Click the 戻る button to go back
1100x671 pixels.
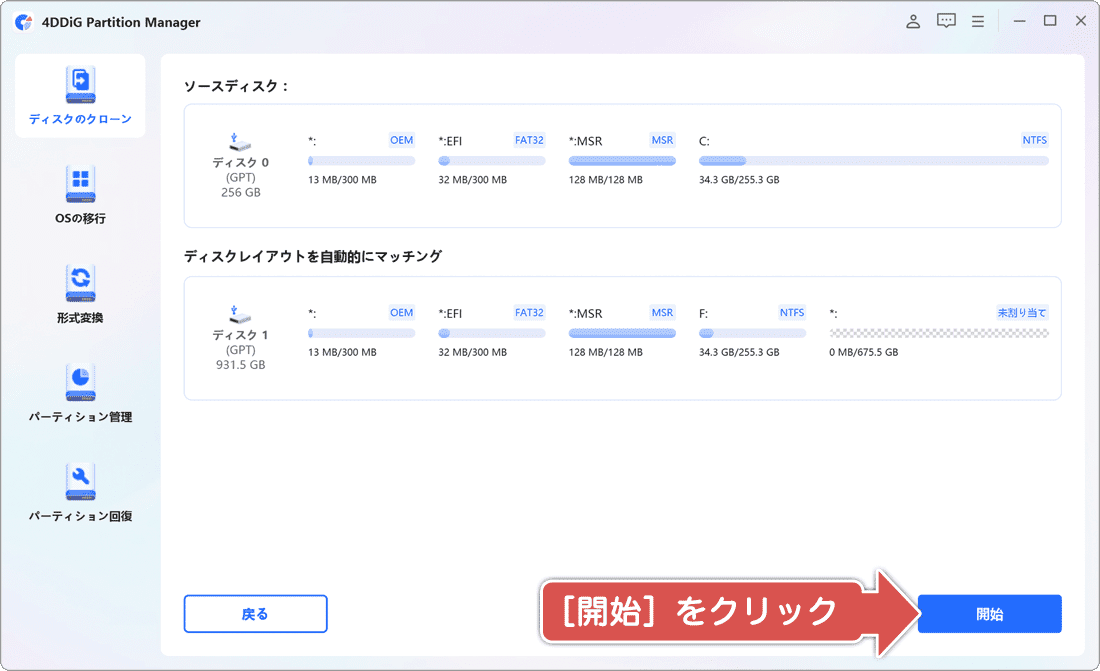pos(254,613)
